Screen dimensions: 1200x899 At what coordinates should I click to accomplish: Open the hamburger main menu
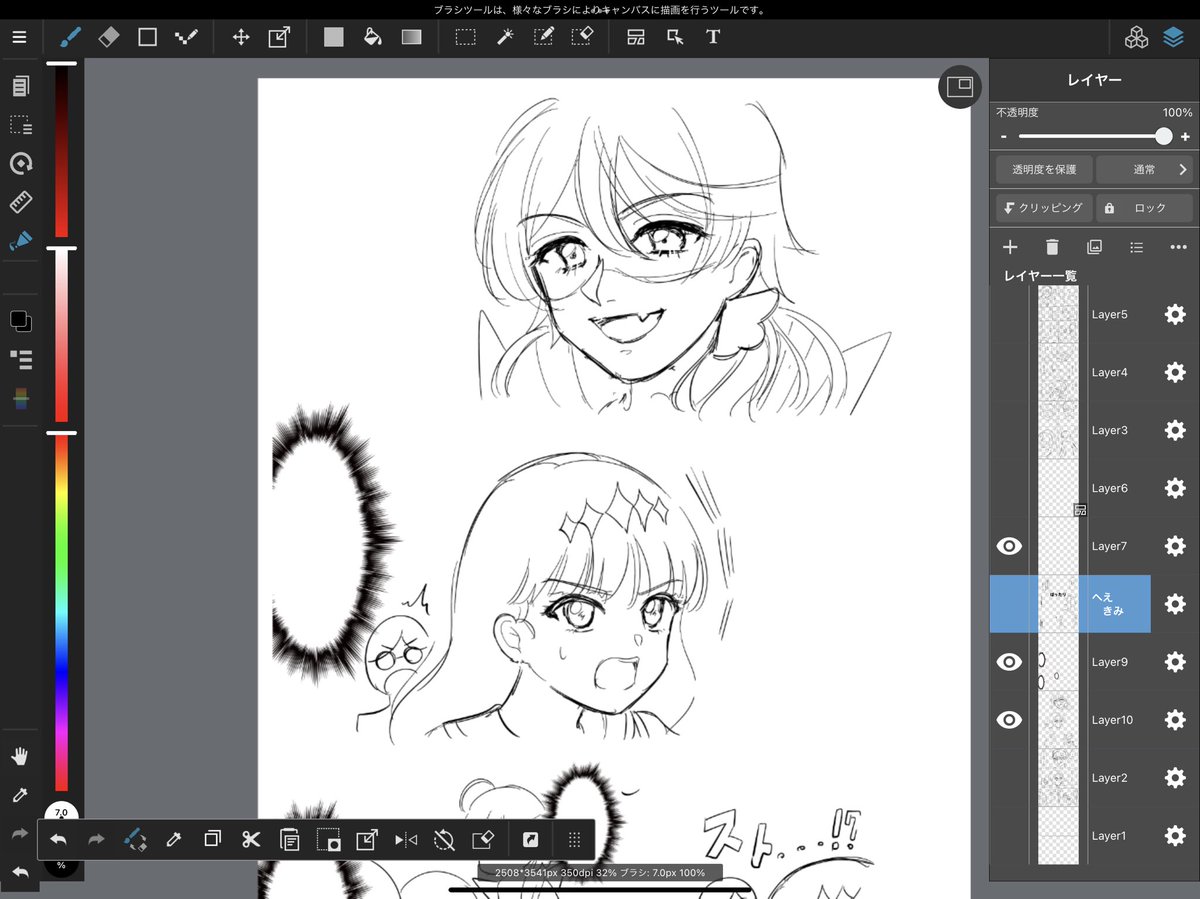pos(20,37)
